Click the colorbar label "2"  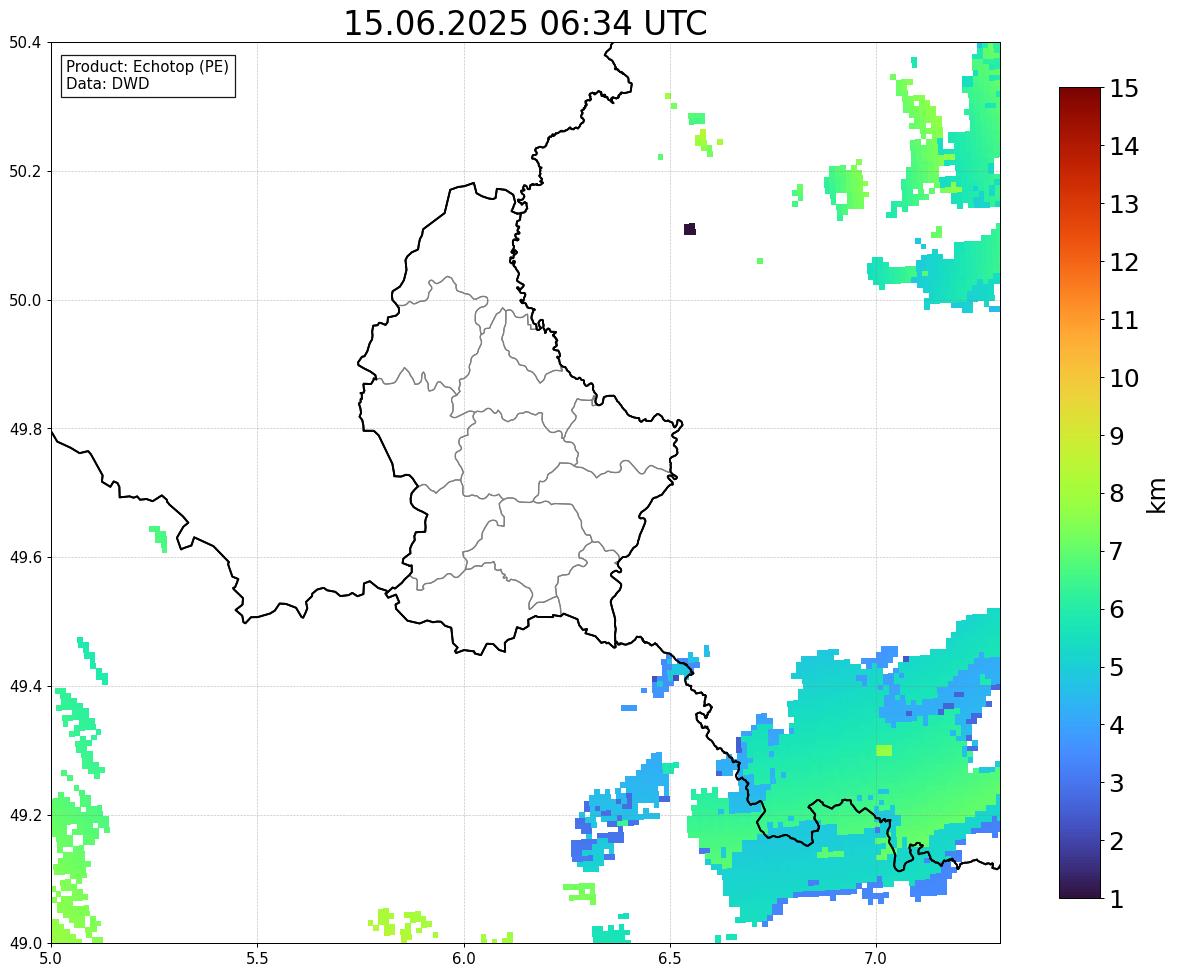(x=1117, y=841)
